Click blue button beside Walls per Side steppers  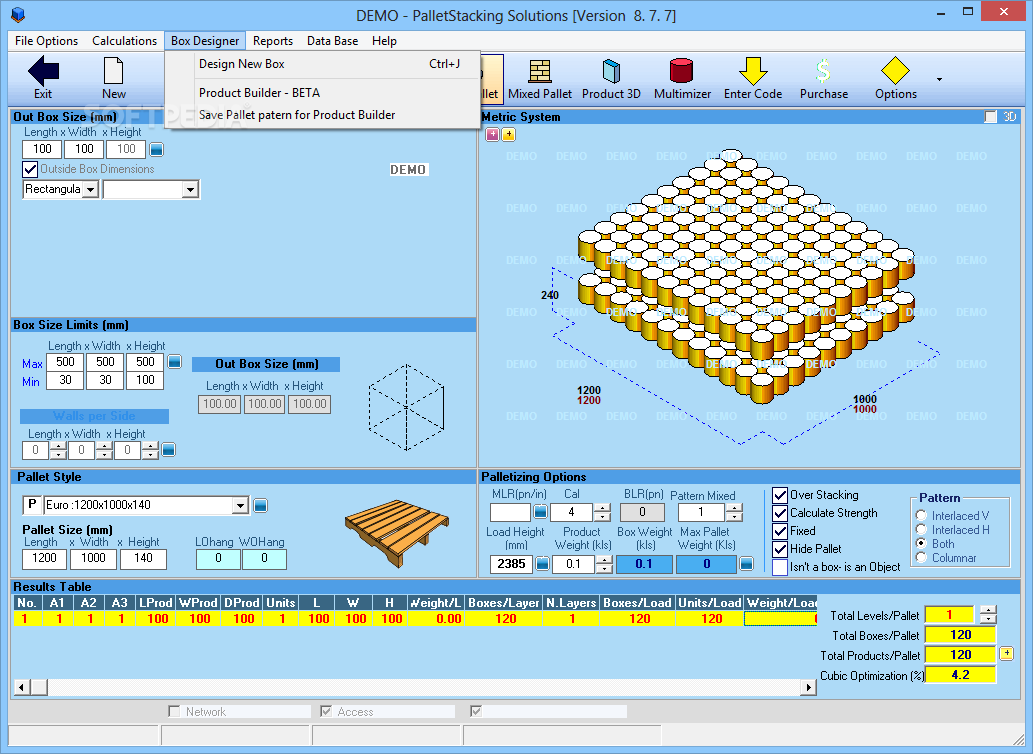point(169,450)
